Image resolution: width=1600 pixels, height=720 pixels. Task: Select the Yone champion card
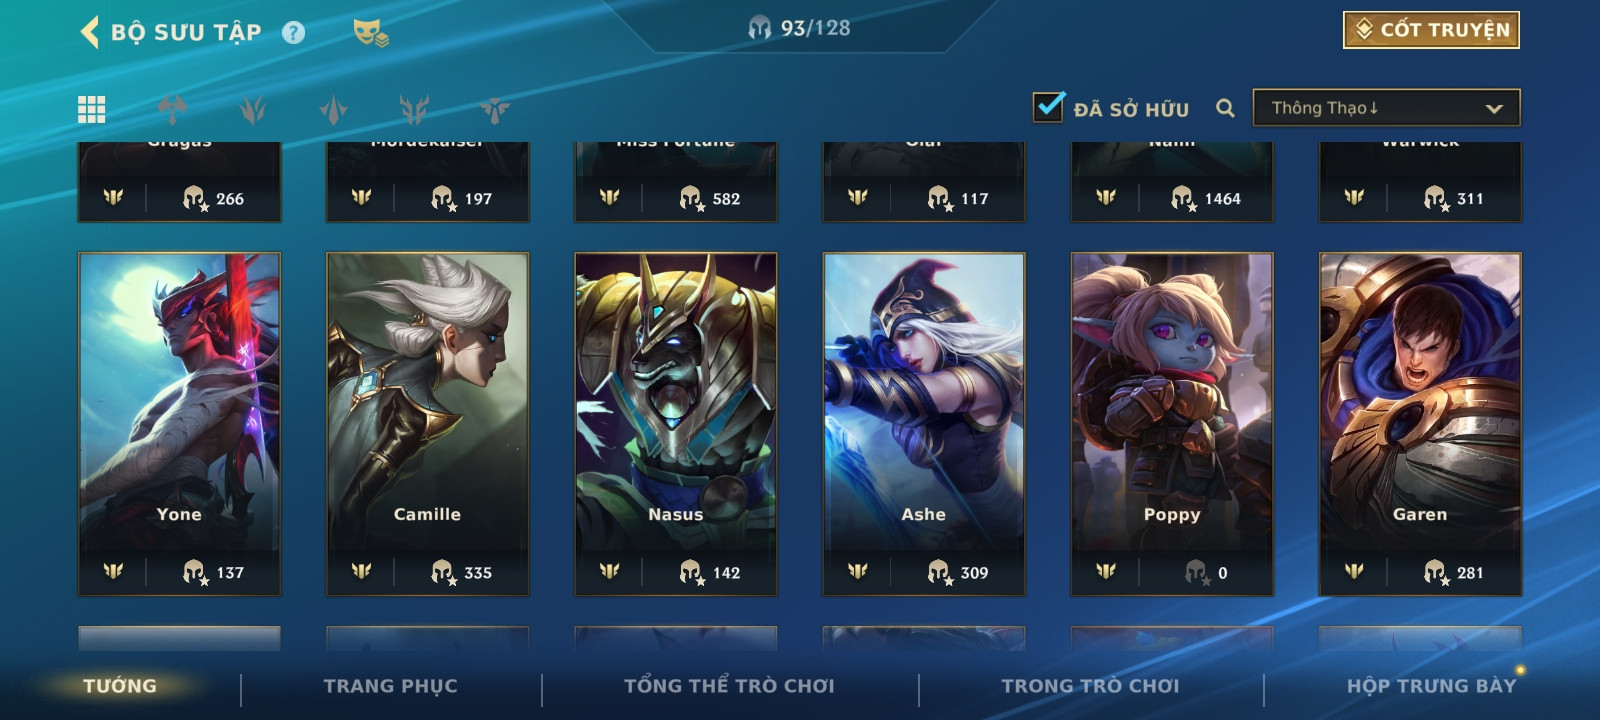pos(180,424)
